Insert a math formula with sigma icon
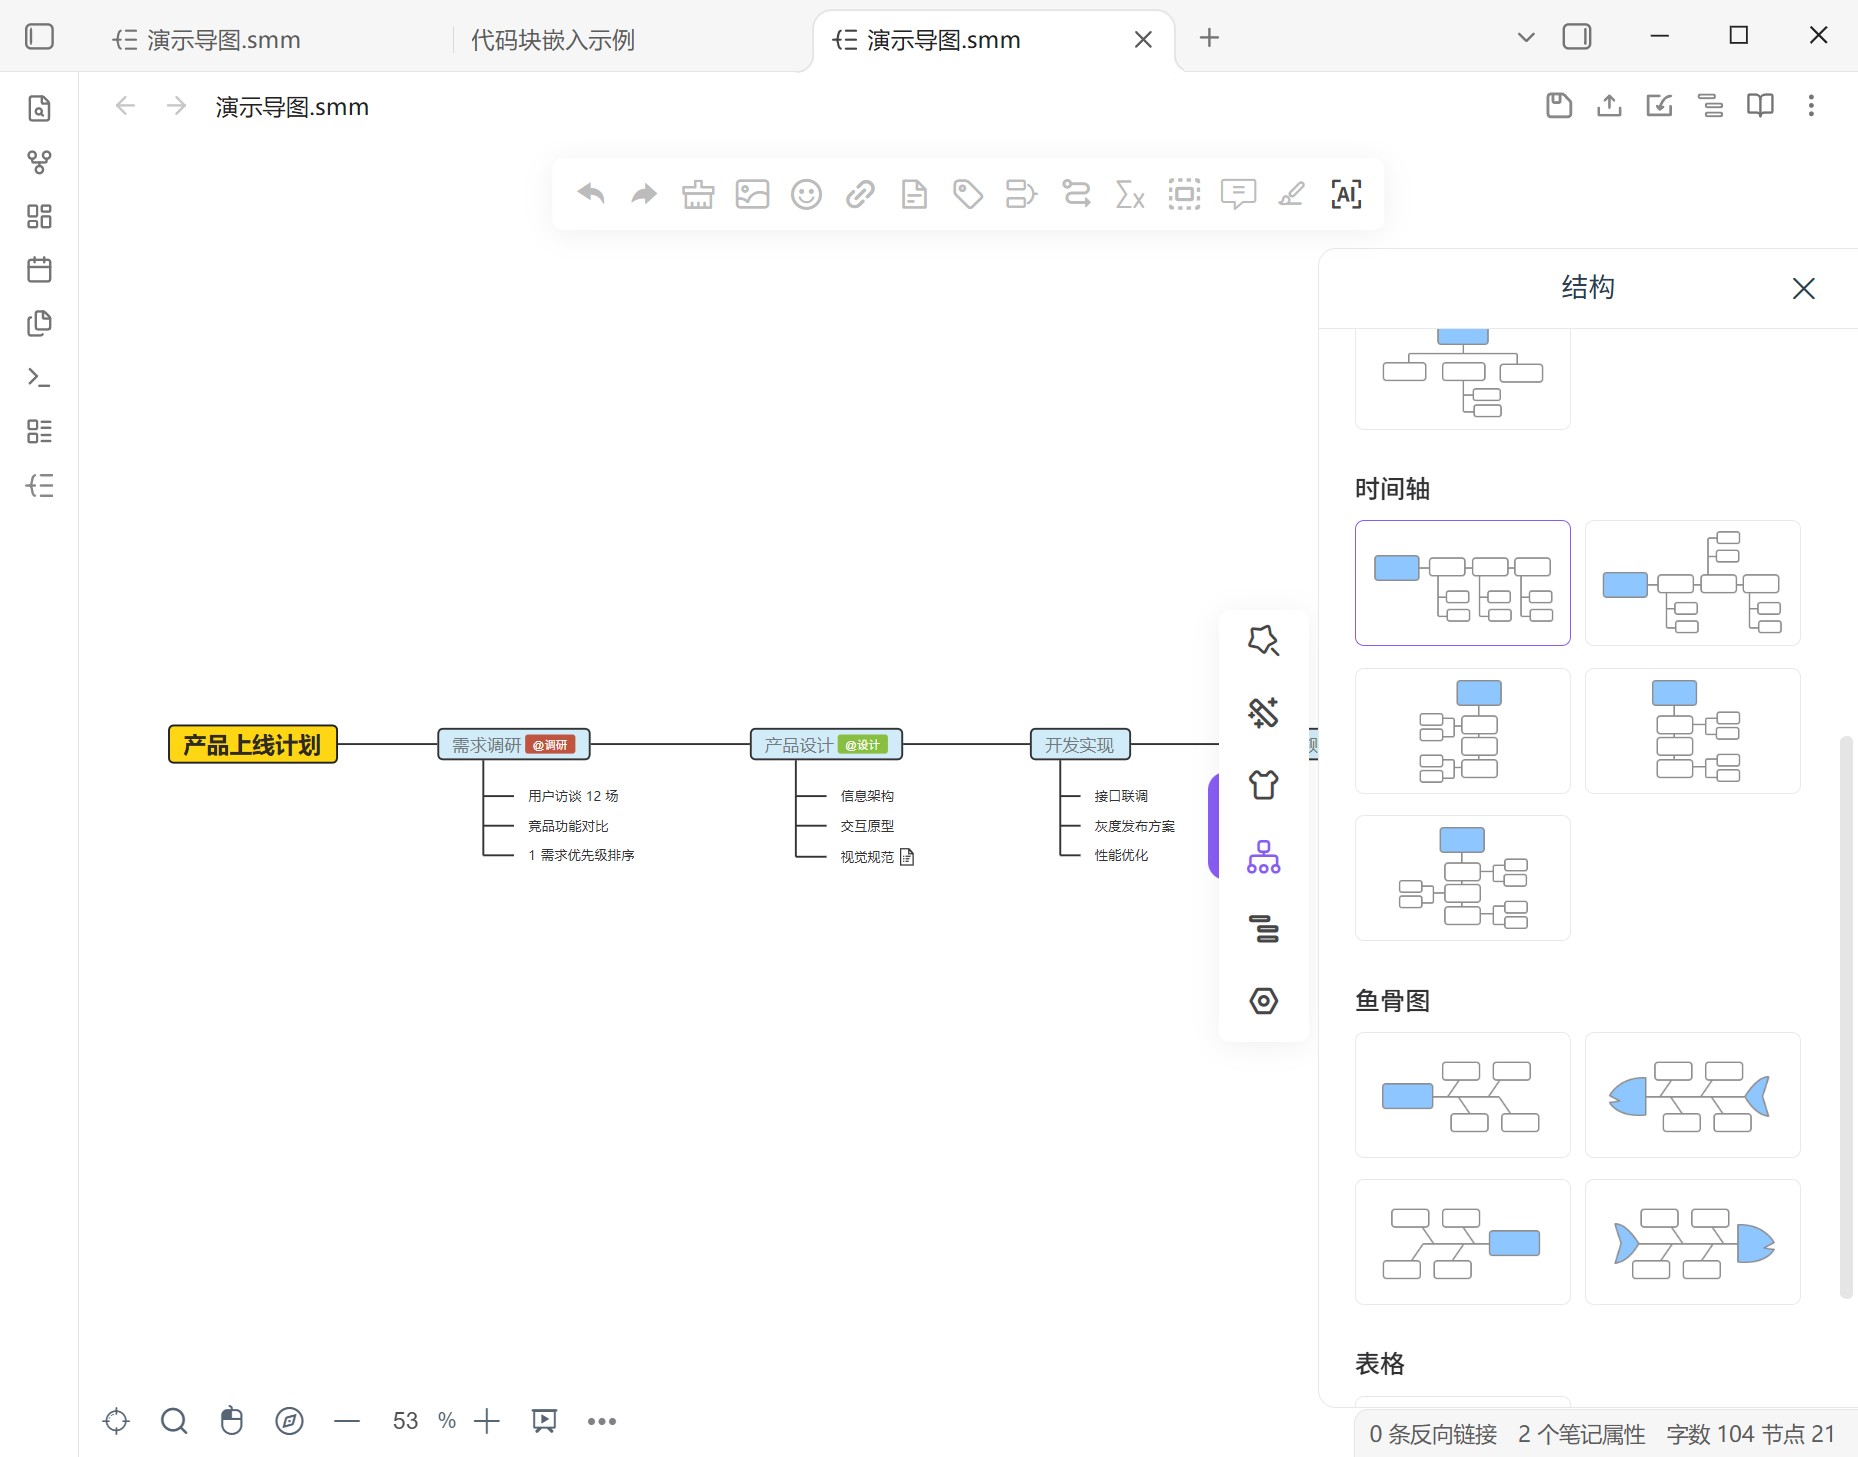The height and width of the screenshot is (1457, 1858). click(1130, 193)
